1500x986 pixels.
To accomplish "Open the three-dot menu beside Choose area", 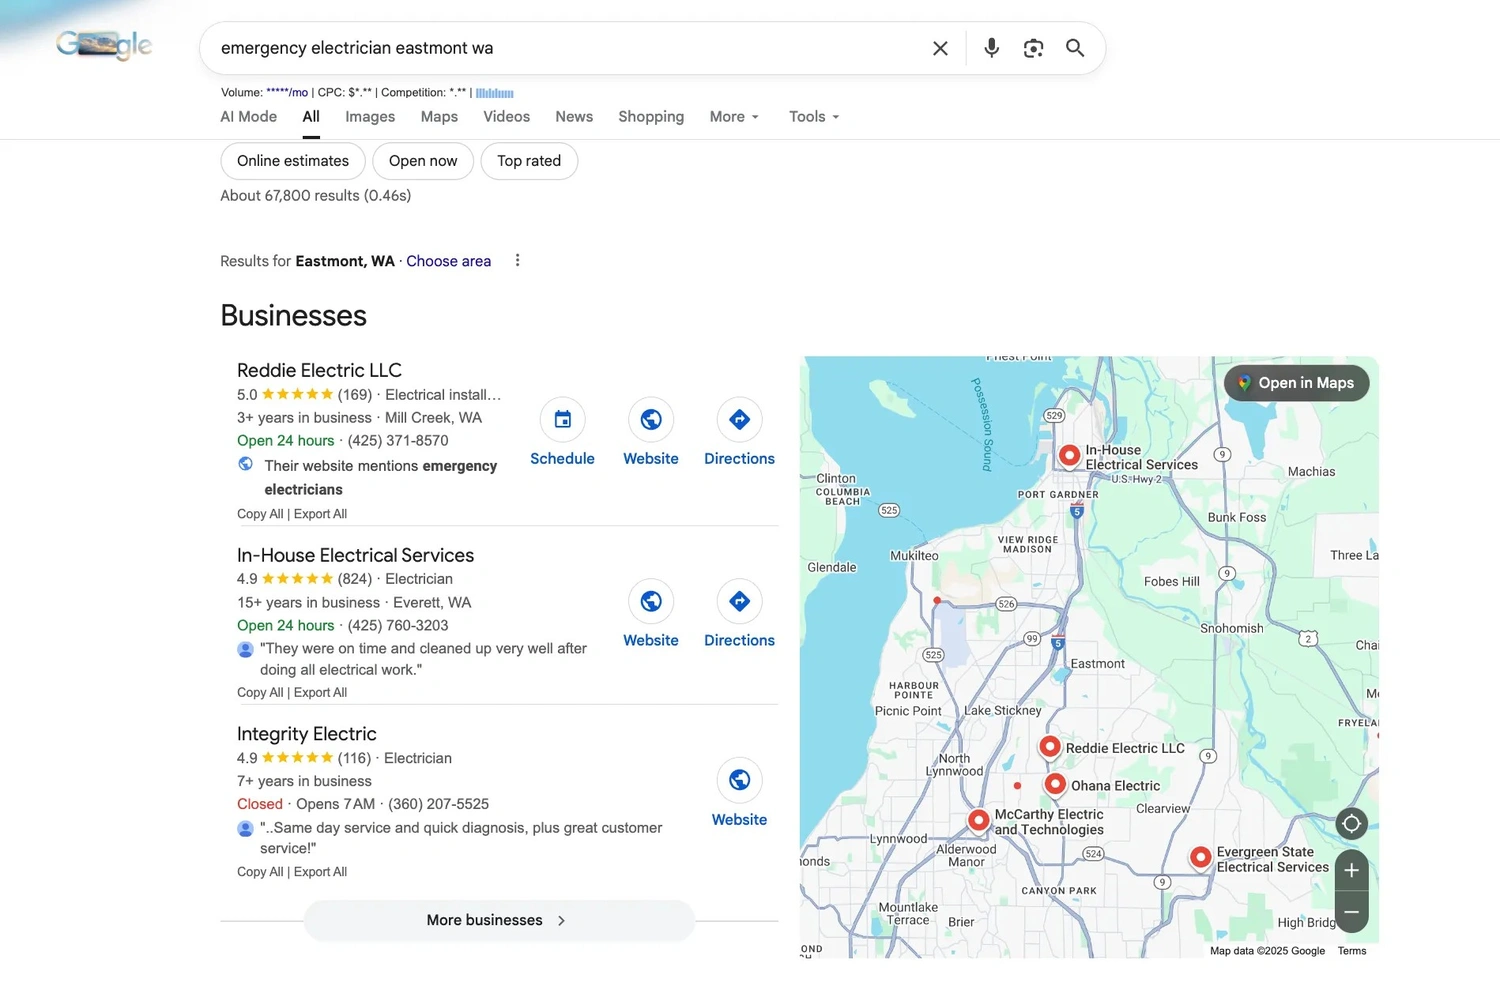I will point(517,261).
